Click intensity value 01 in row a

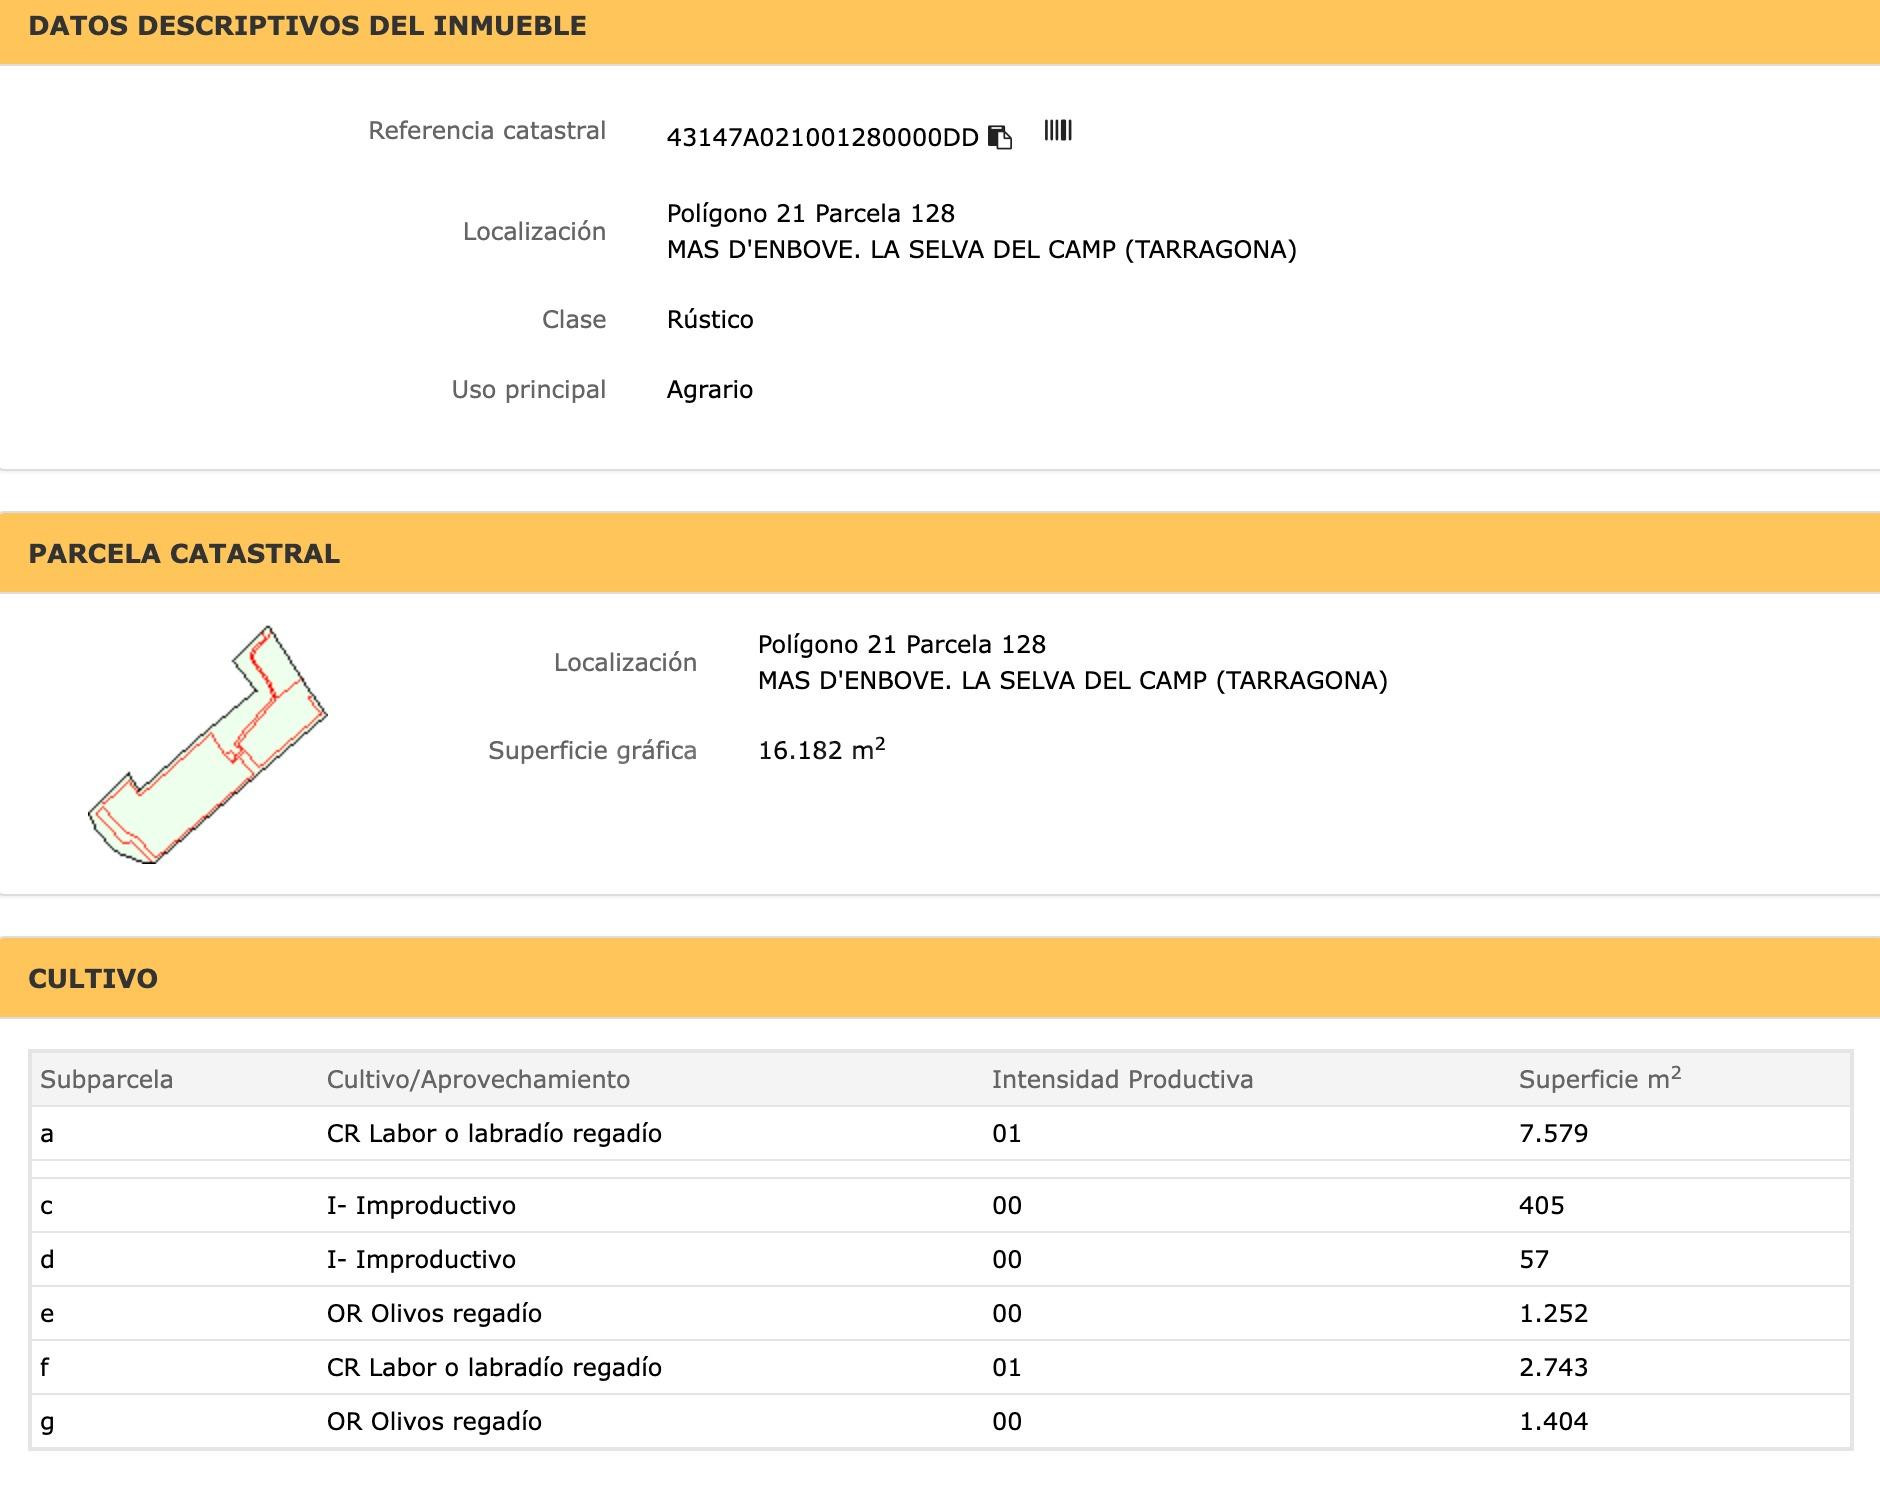[x=1007, y=1134]
